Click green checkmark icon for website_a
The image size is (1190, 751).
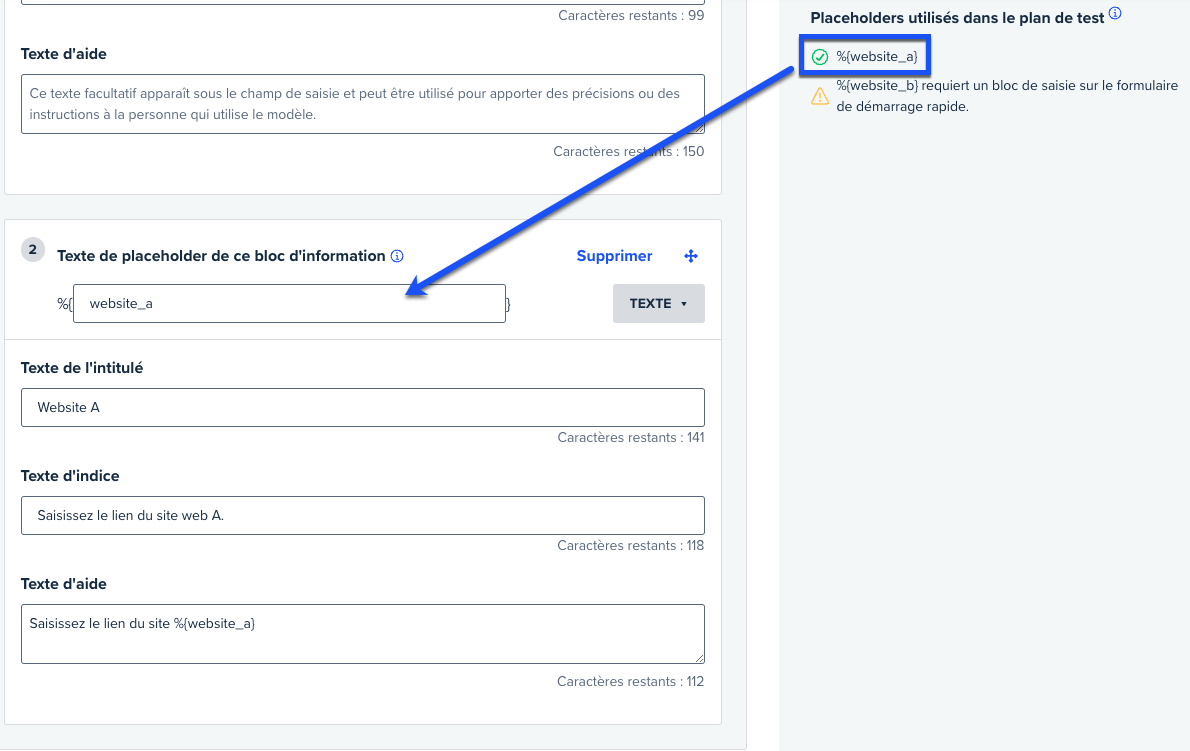coord(820,57)
